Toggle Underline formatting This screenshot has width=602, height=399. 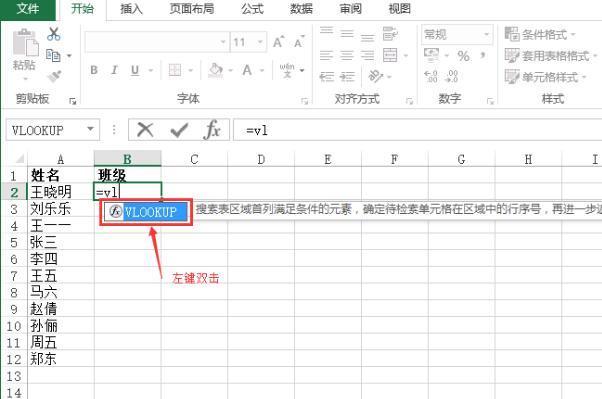tap(135, 70)
